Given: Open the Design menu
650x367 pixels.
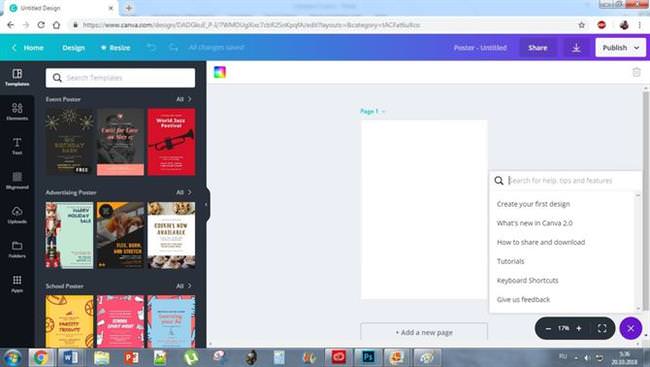Looking at the screenshot, I should click(x=73, y=48).
